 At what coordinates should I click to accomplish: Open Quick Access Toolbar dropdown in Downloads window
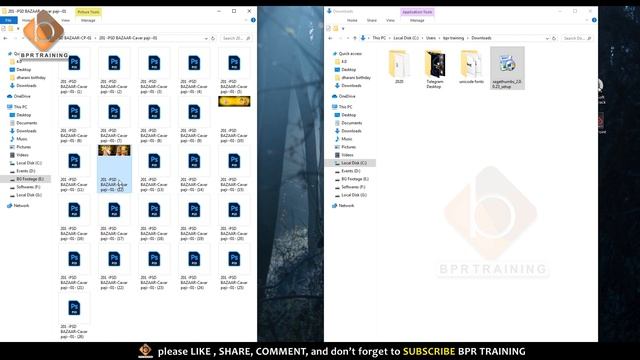343,29
